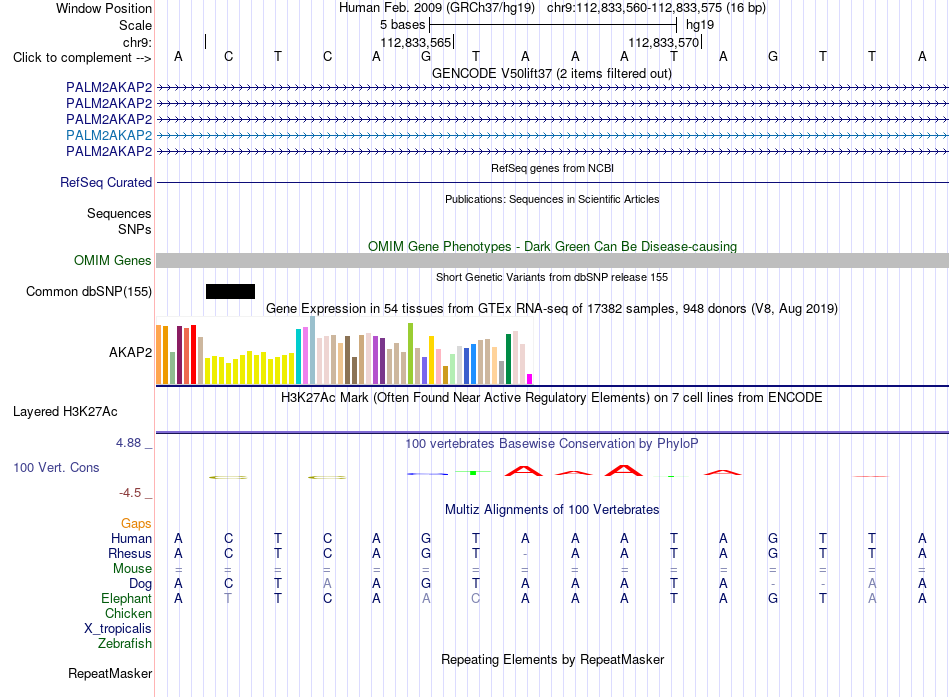Open 'Publications: Sequences in Scientific Articles' title

coord(552,199)
